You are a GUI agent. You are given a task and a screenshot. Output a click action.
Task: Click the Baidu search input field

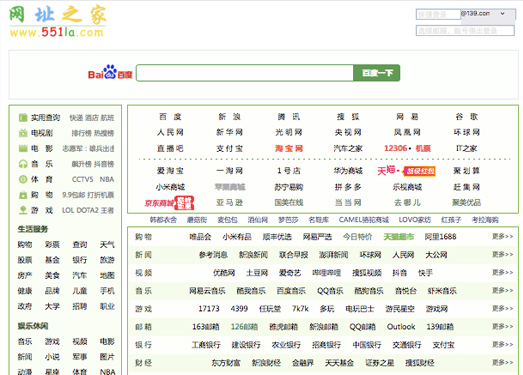245,73
